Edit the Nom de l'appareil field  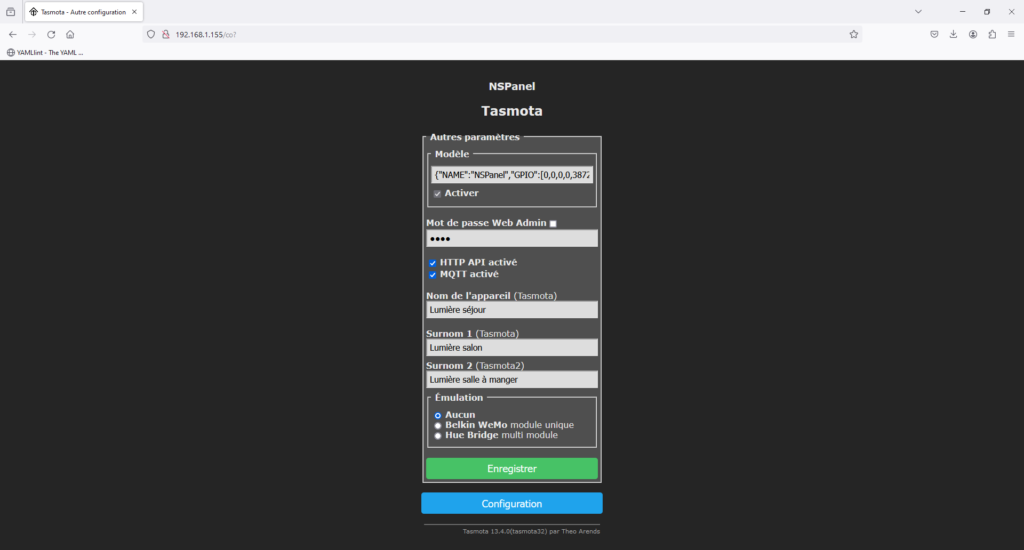512,310
